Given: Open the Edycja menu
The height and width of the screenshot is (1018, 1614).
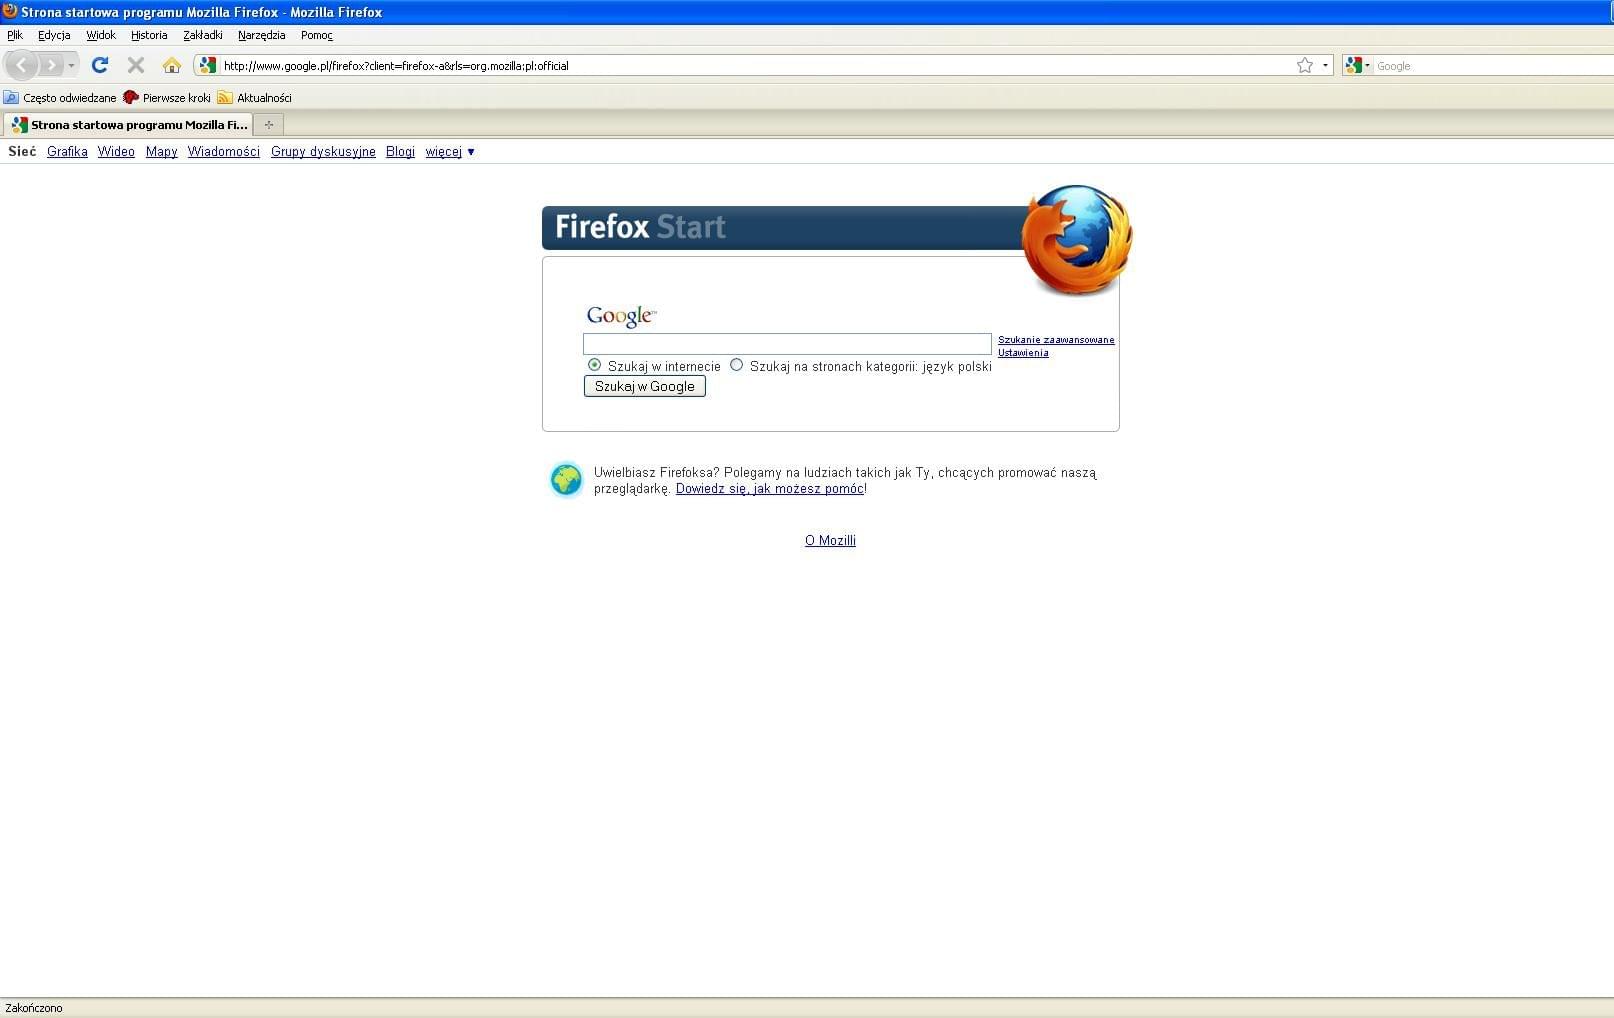Looking at the screenshot, I should pyautogui.click(x=54, y=35).
